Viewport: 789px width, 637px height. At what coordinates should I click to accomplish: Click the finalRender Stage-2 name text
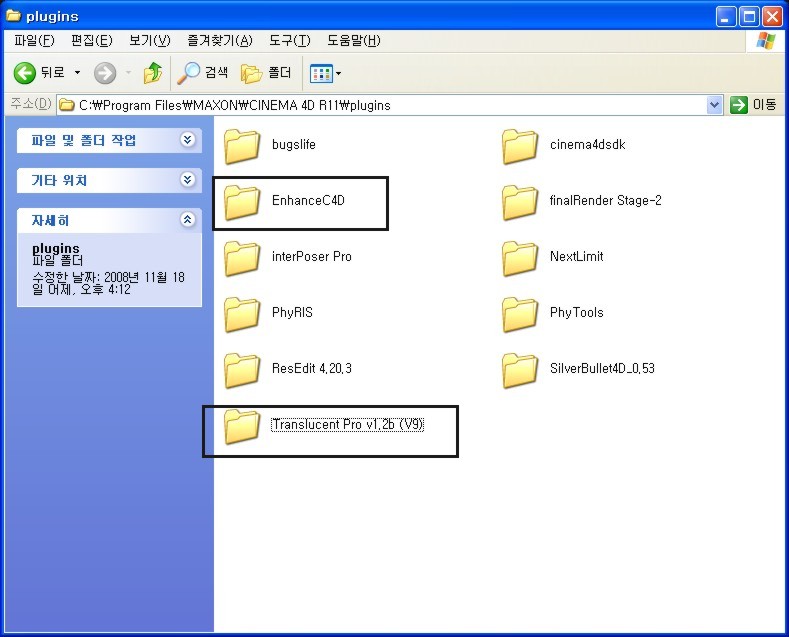coord(605,200)
